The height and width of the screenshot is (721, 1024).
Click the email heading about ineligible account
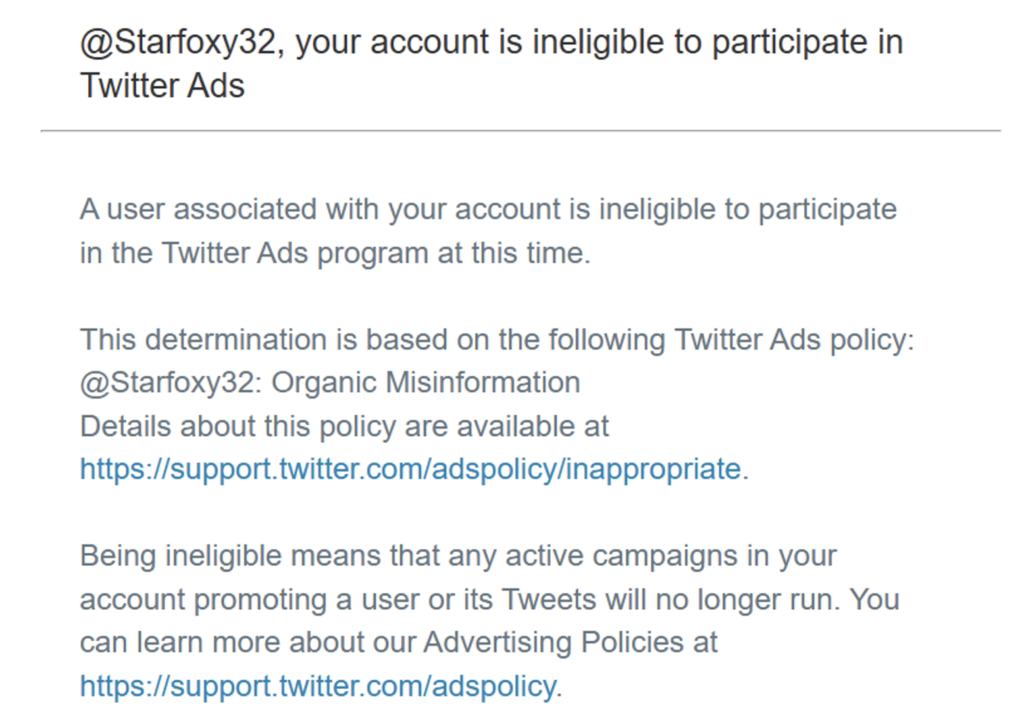pos(490,63)
